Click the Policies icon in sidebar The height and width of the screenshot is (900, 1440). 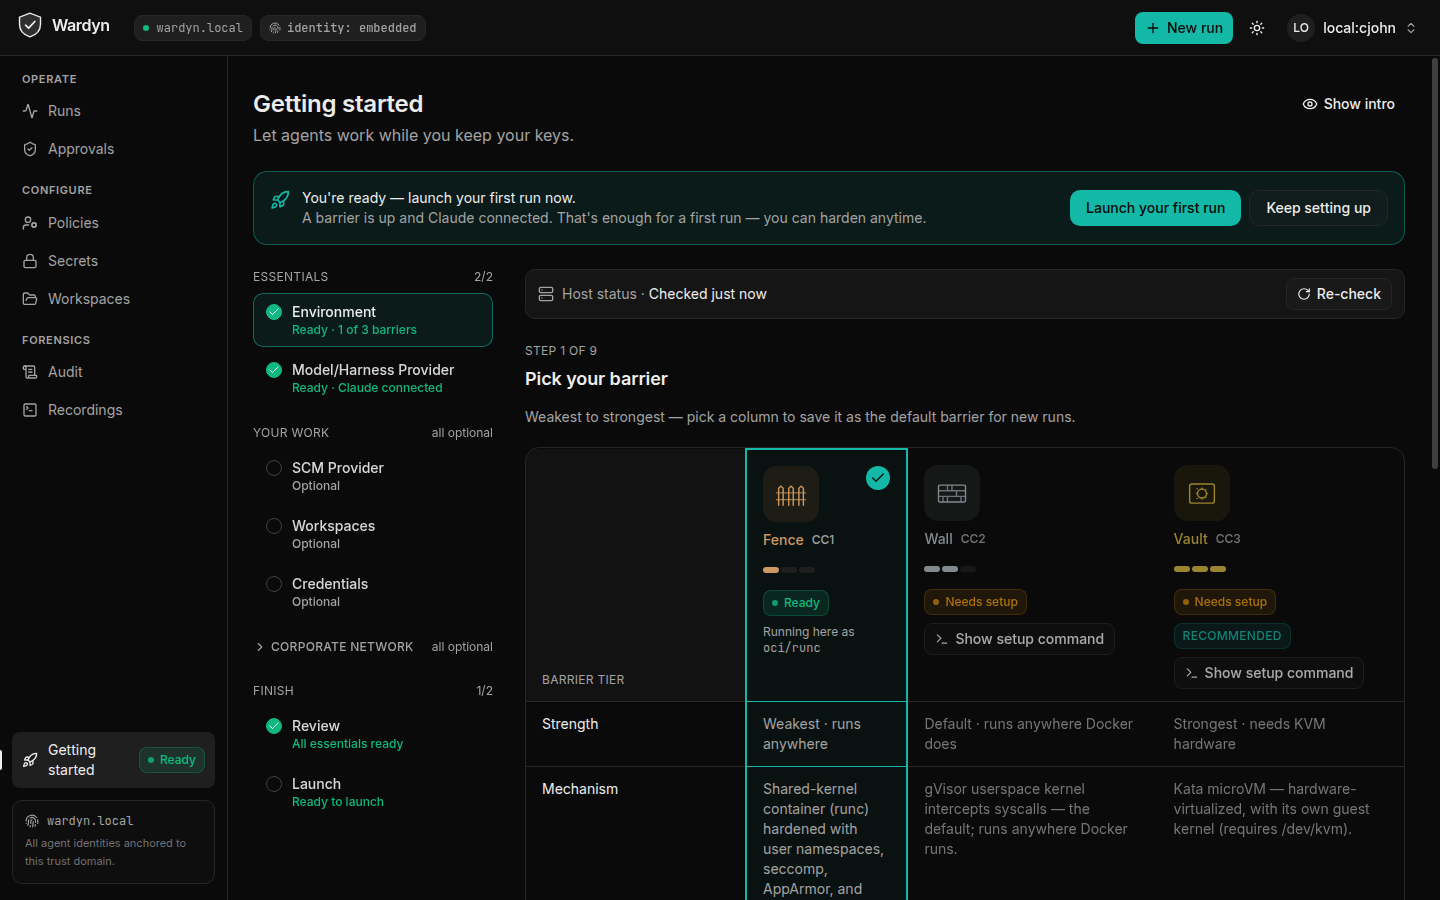(30, 223)
